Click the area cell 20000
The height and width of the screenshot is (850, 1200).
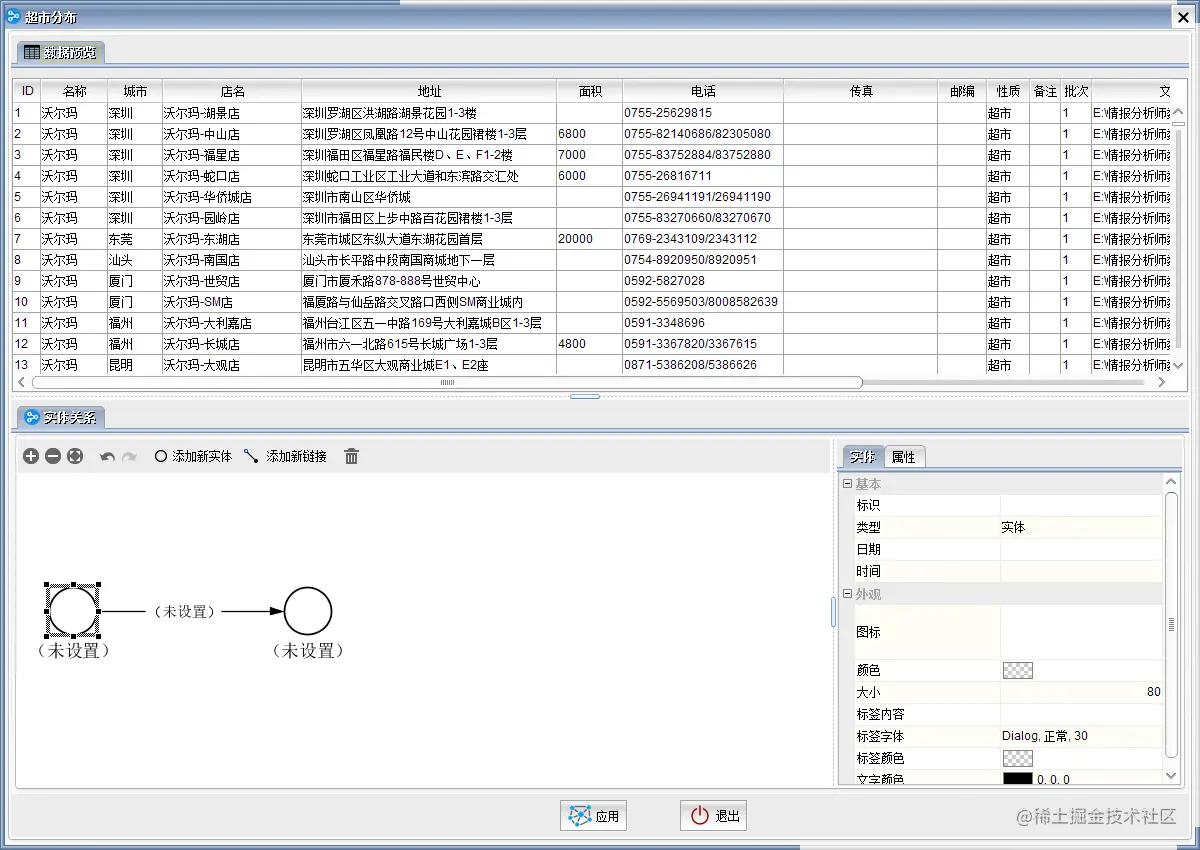click(x=589, y=239)
